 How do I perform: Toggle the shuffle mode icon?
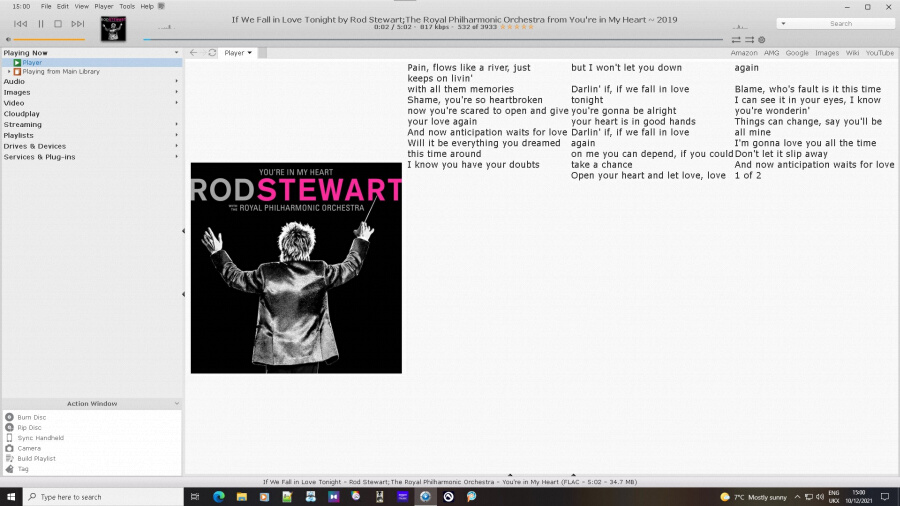tap(750, 40)
